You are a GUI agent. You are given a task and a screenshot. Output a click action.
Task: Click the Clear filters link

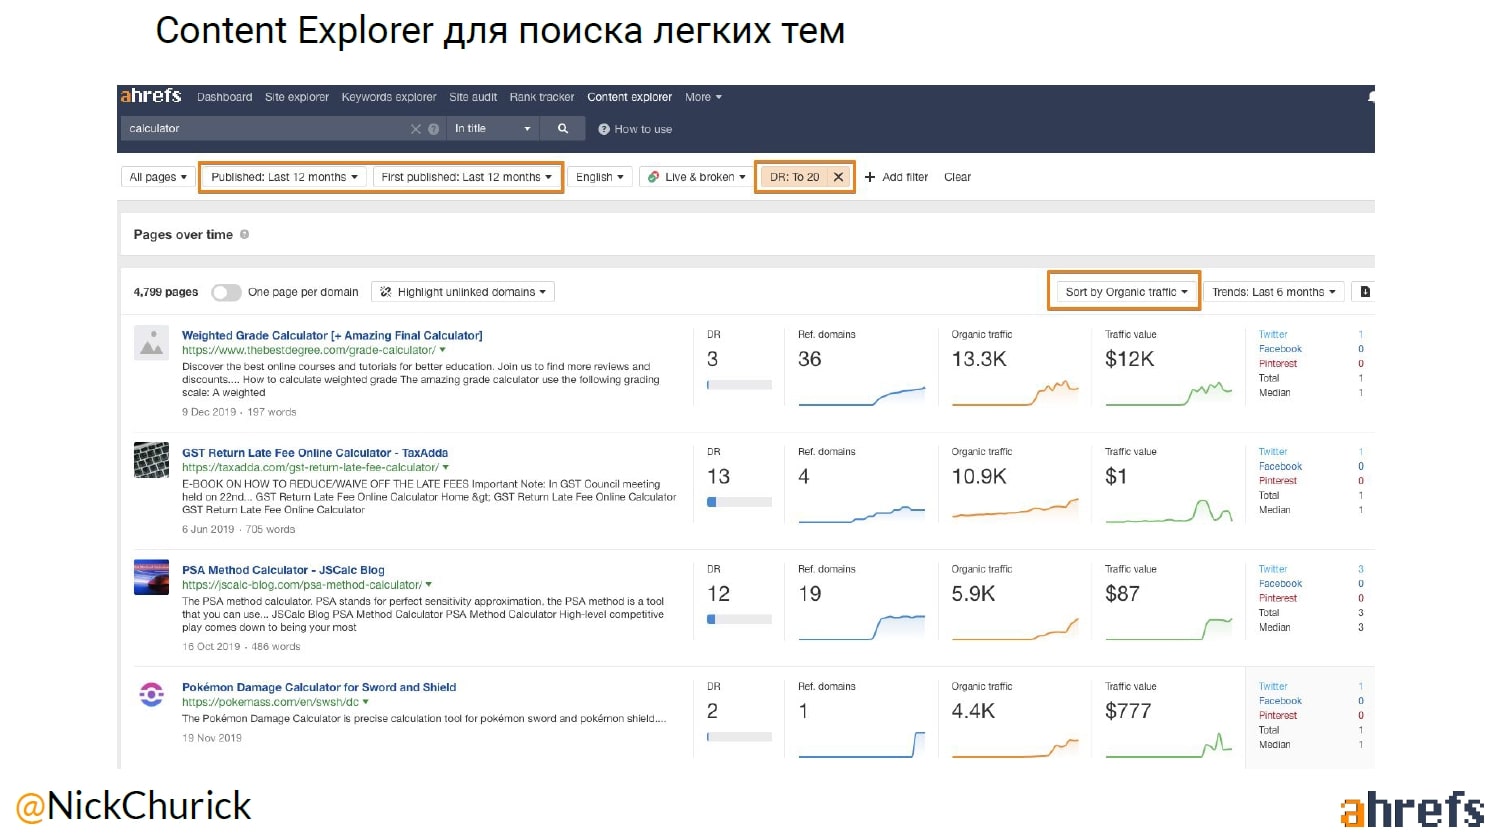coord(957,177)
